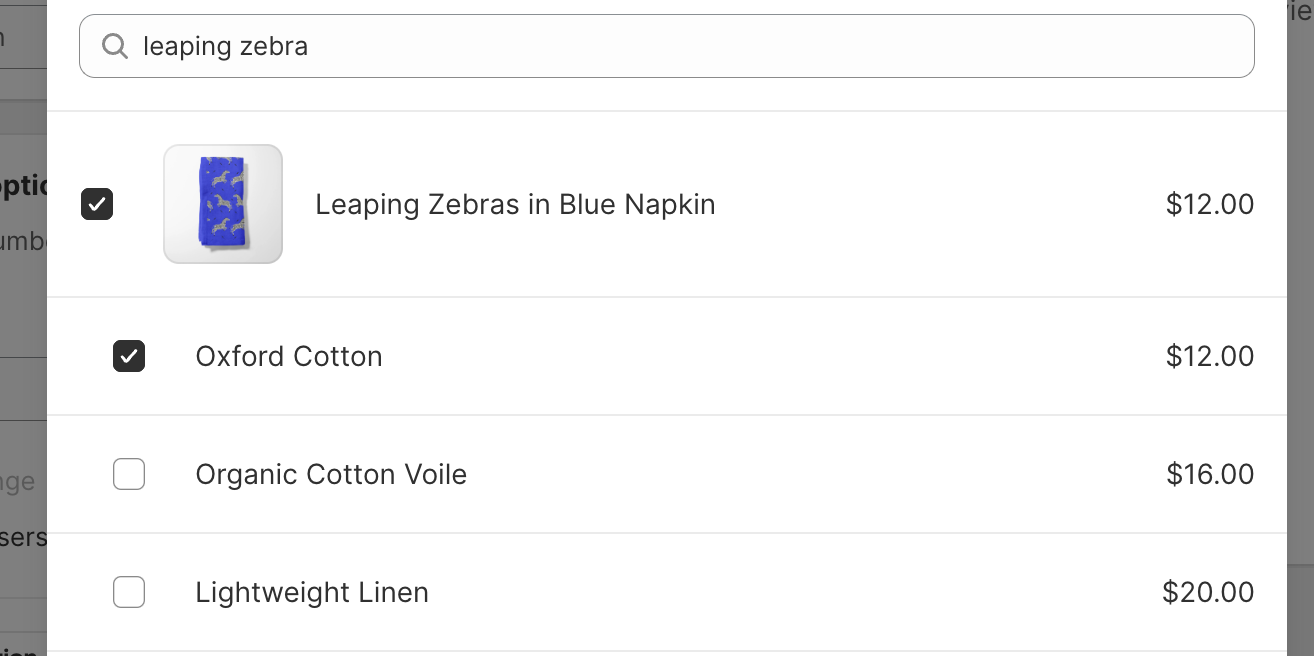The image size is (1314, 656).
Task: Enable the Organic Cotton Voile checkbox
Action: [x=129, y=474]
